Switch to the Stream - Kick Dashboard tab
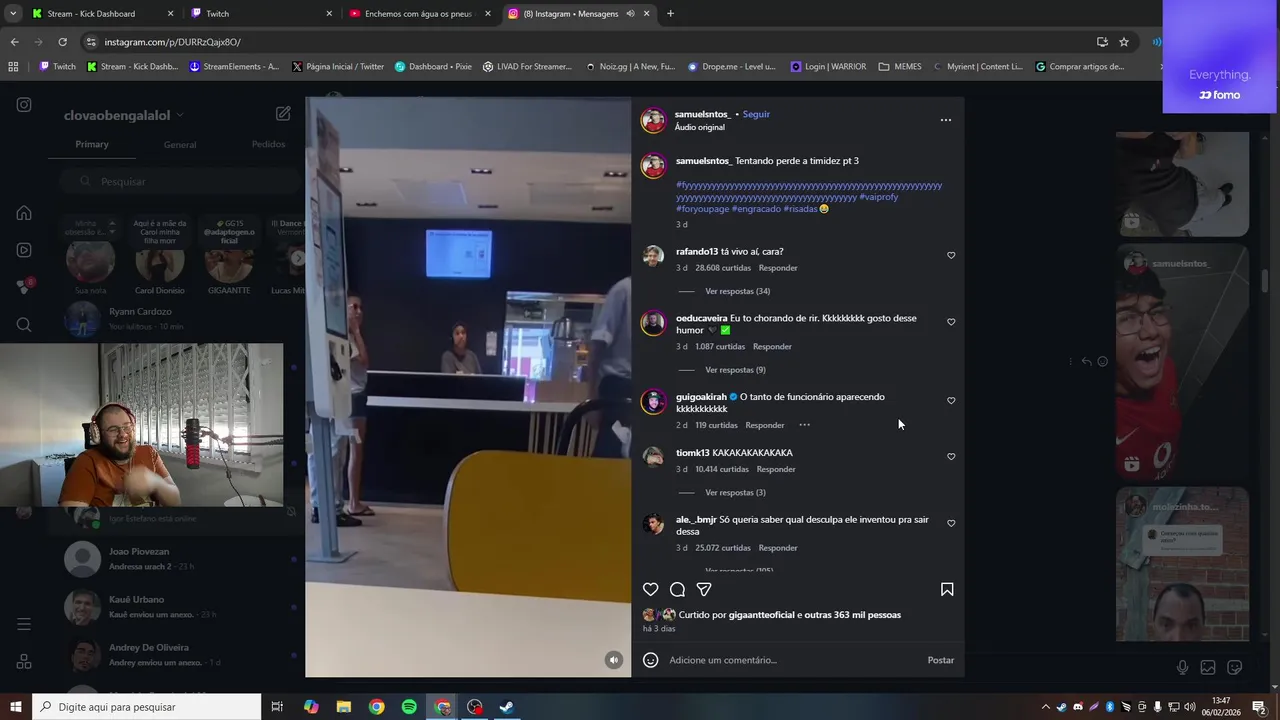Image resolution: width=1280 pixels, height=720 pixels. (x=103, y=13)
